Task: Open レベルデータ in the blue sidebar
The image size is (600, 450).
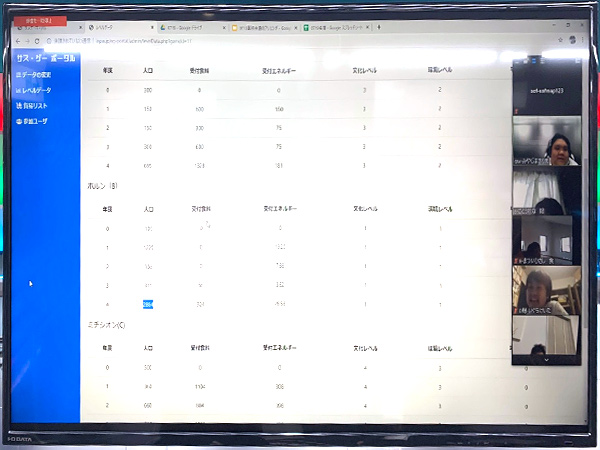Action: click(x=33, y=90)
